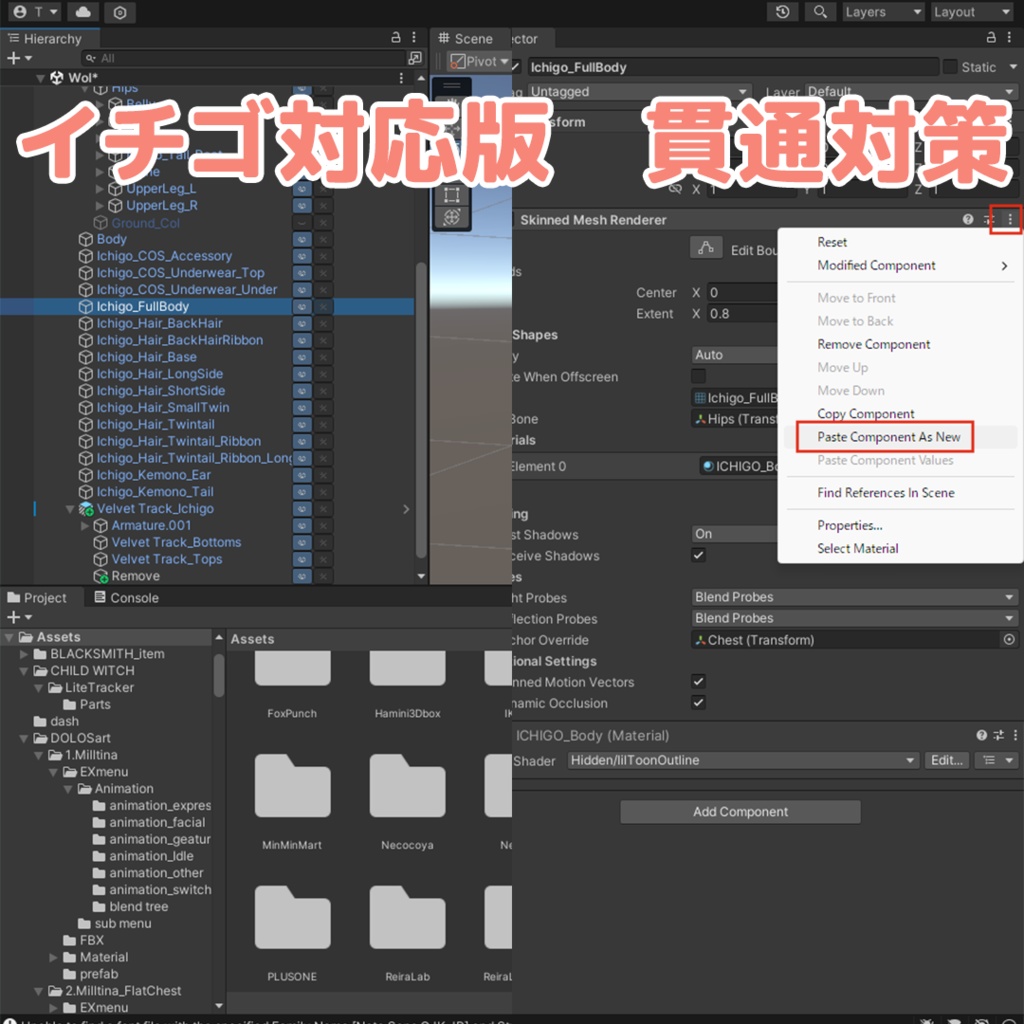This screenshot has height=1024, width=1024.
Task: Expand UpperLeg_R in hierarchy
Action: tap(100, 206)
